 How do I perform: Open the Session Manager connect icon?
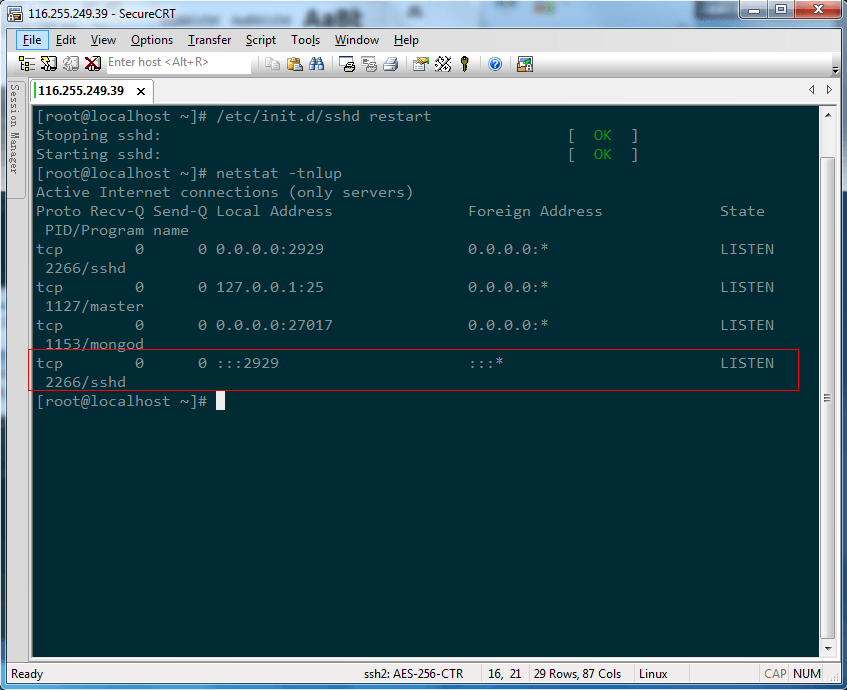27,63
